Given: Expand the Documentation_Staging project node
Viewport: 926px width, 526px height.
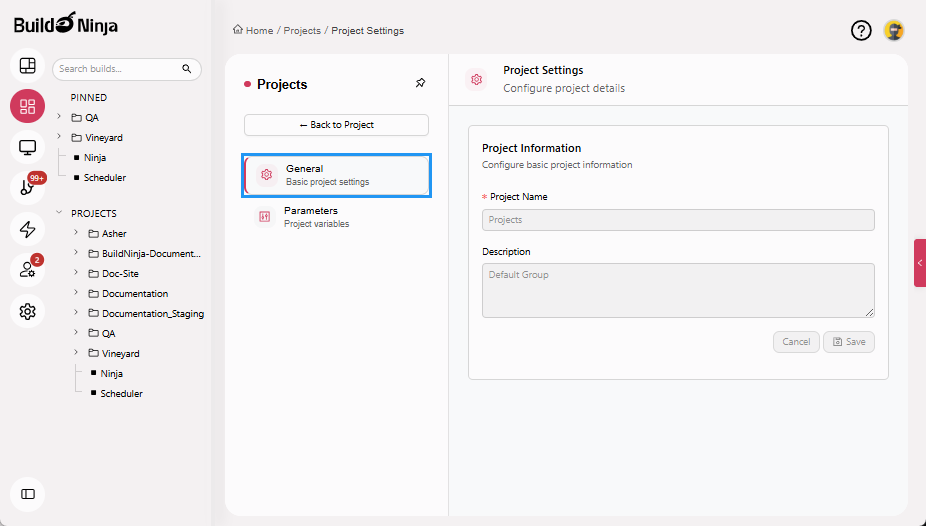Looking at the screenshot, I should [76, 313].
